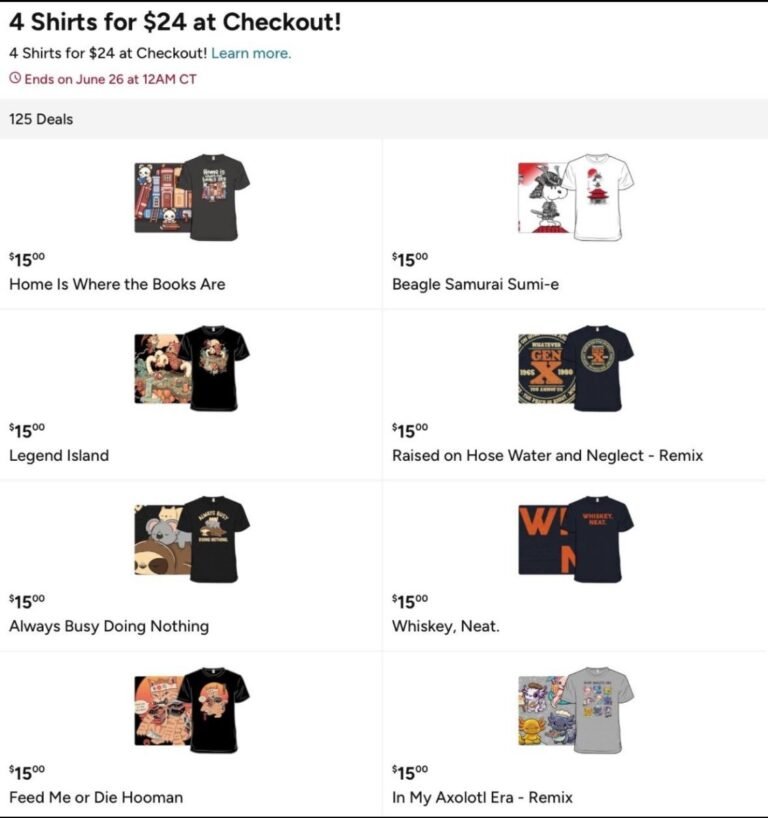Open Legend Island shirt thumbnail

pos(192,368)
